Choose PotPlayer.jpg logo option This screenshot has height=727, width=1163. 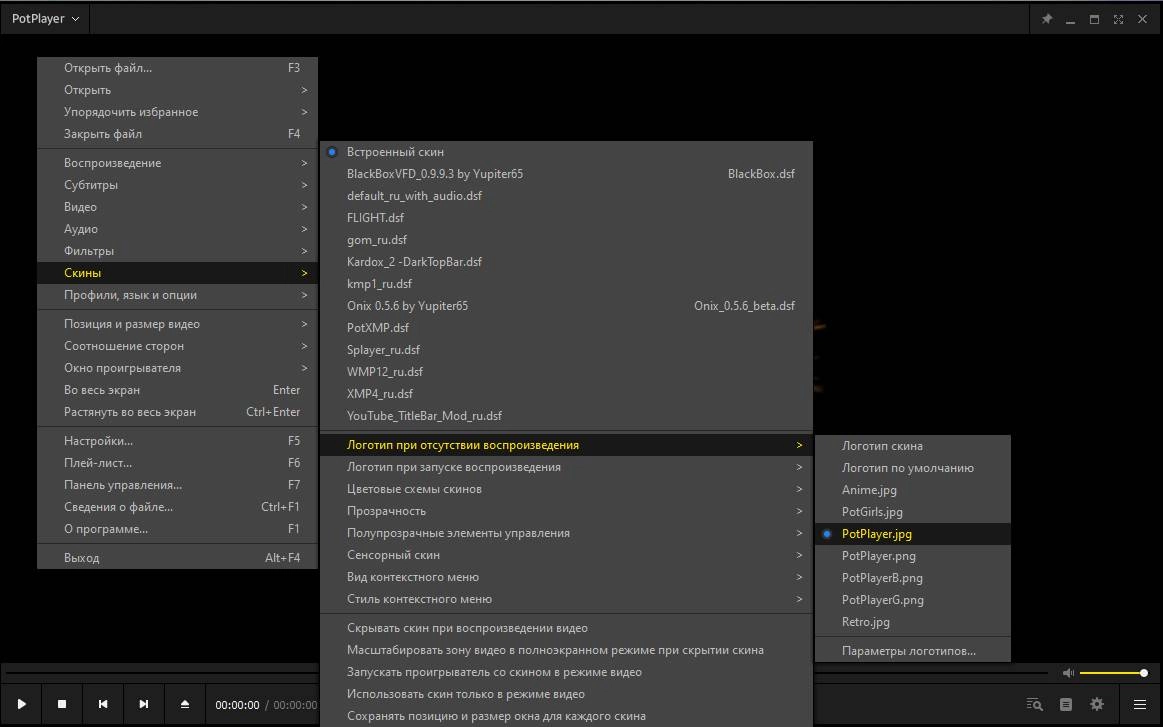[913, 533]
